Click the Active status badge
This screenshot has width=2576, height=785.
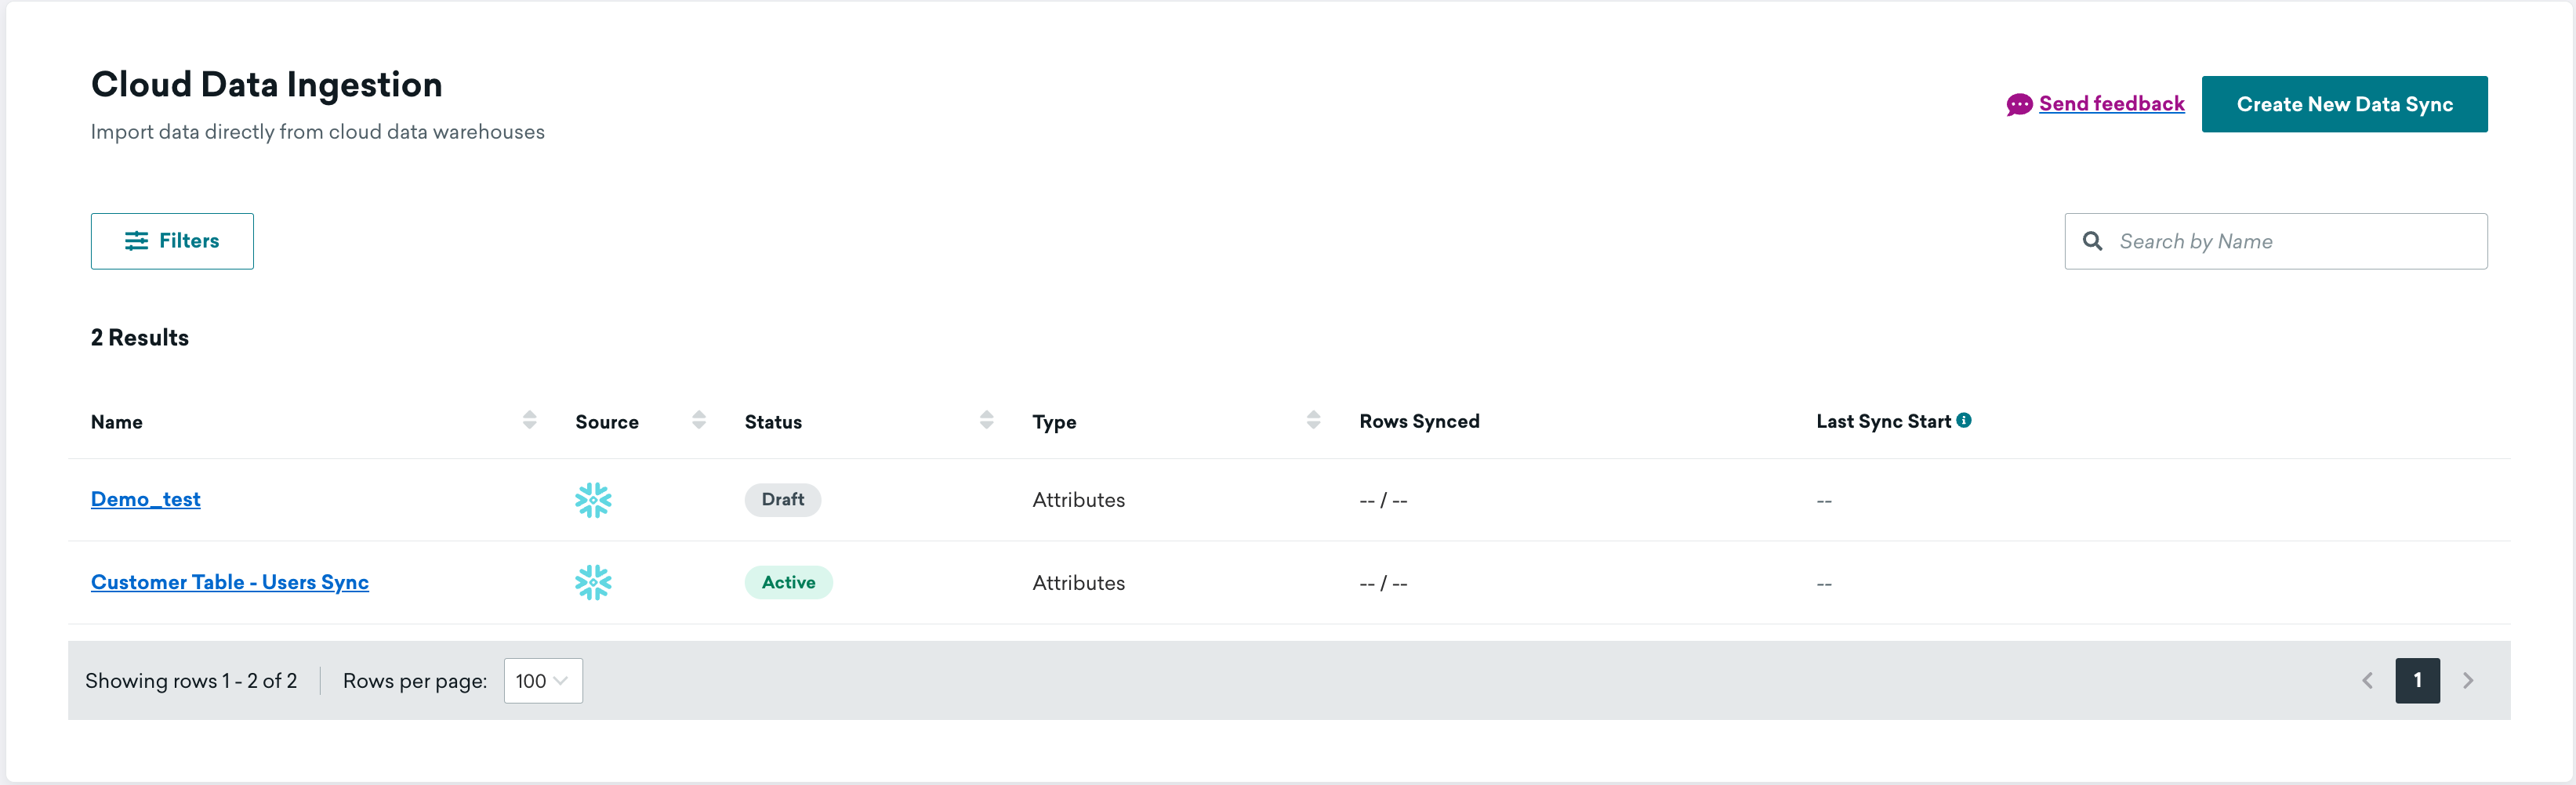[788, 582]
